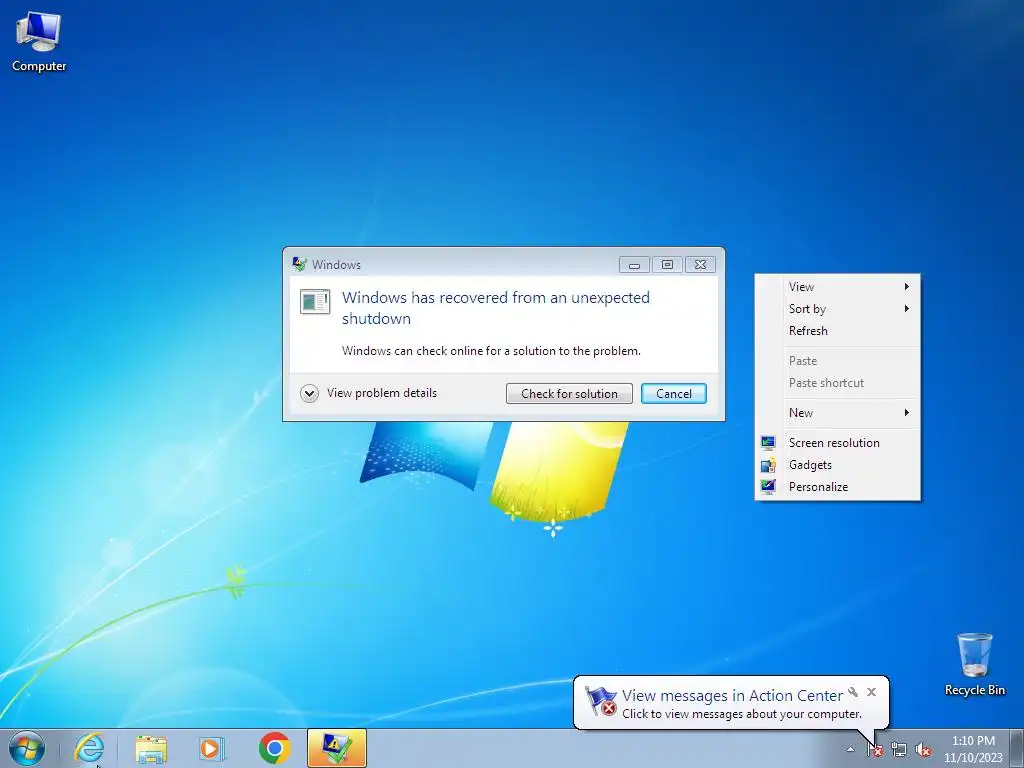Select the Recycle Bin desktop icon
The height and width of the screenshot is (768, 1024).
pos(974,664)
